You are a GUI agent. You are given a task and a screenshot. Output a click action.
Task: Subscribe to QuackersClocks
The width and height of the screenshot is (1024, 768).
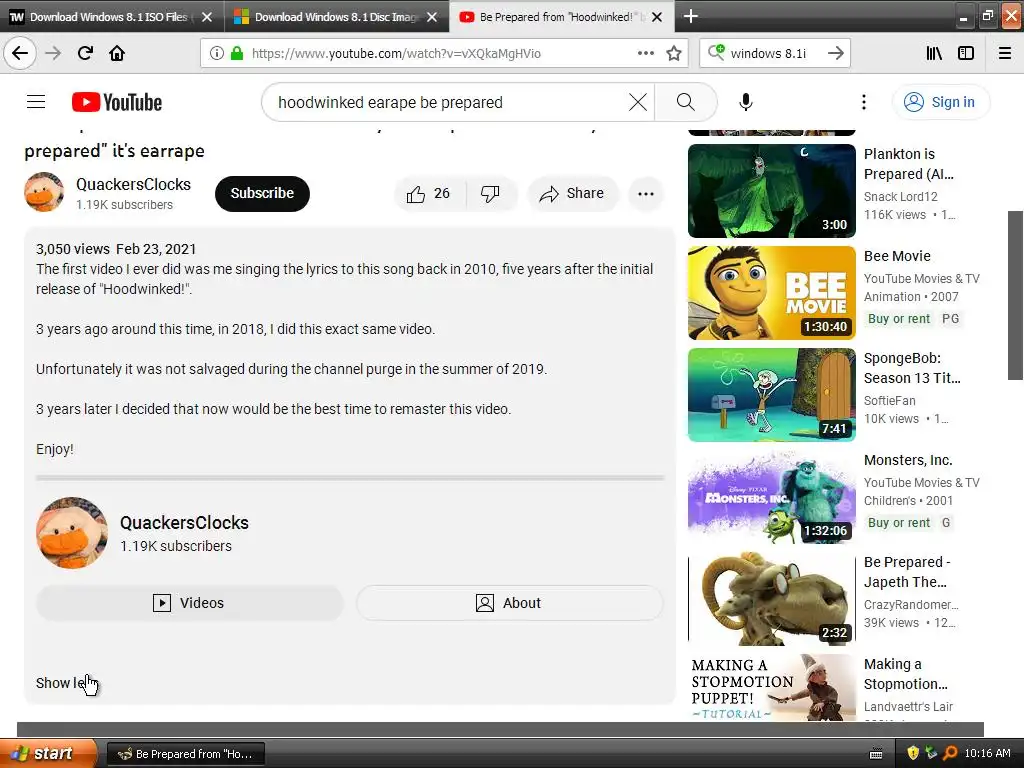pos(262,193)
